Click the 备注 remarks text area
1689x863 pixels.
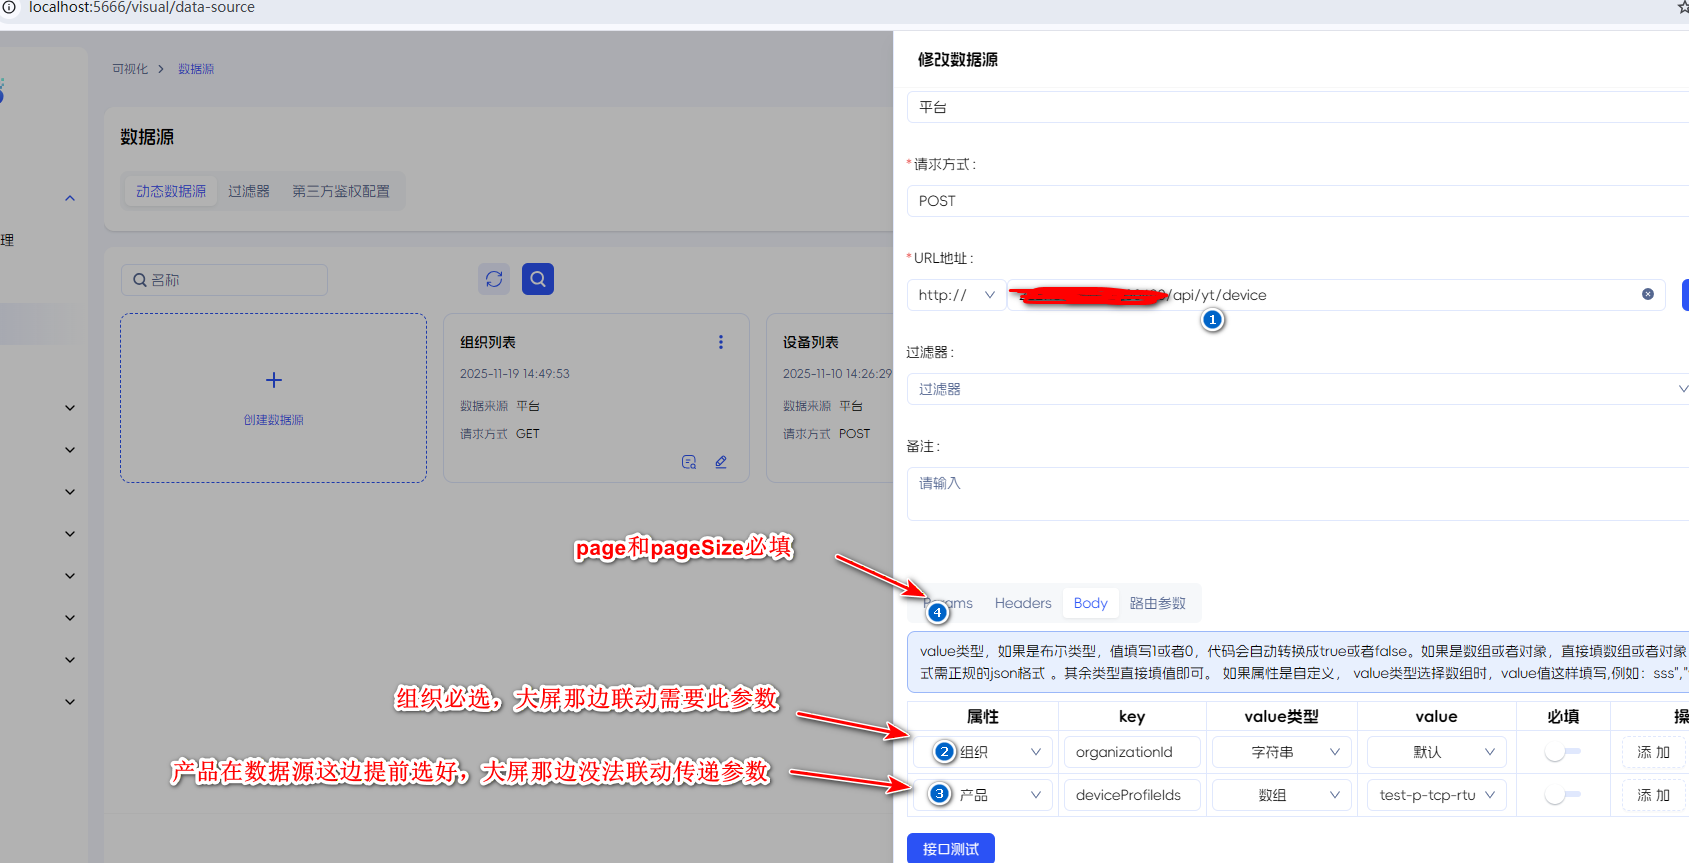1296,493
